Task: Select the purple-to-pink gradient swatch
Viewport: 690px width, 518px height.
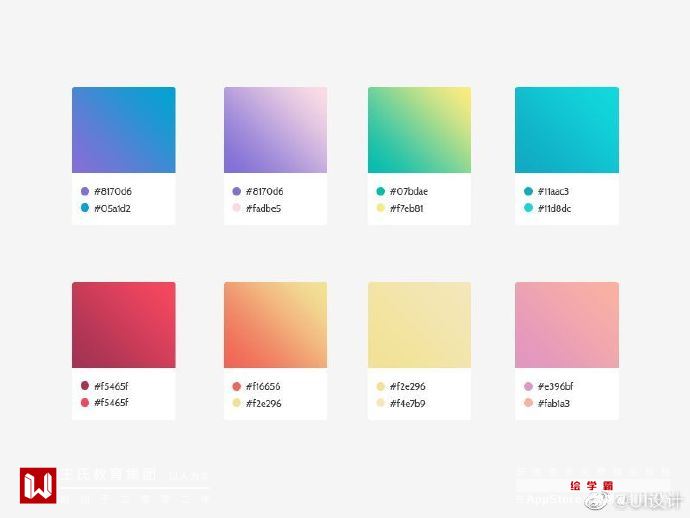Action: pyautogui.click(x=275, y=130)
